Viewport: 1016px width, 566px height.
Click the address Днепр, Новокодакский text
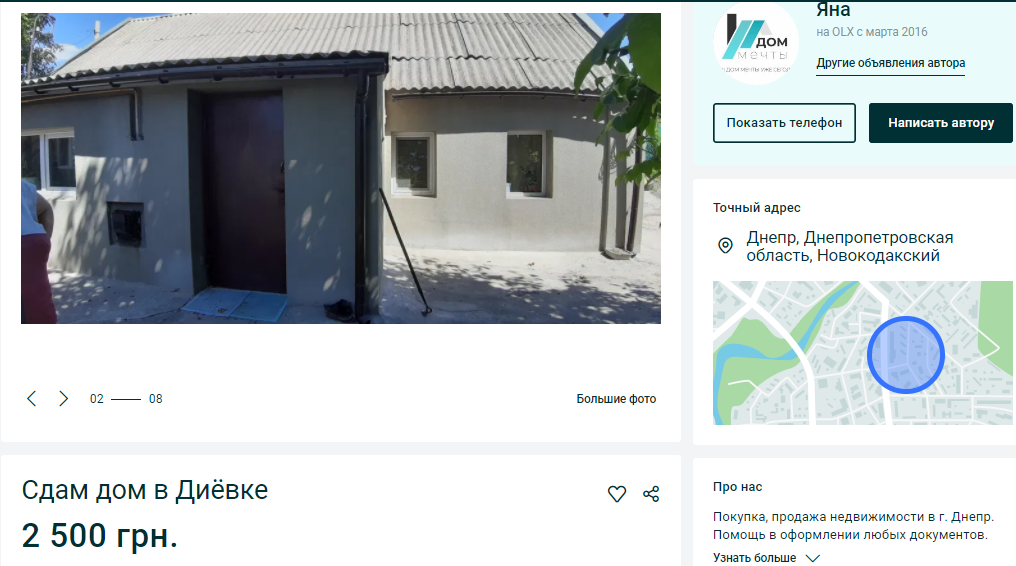[x=849, y=246]
